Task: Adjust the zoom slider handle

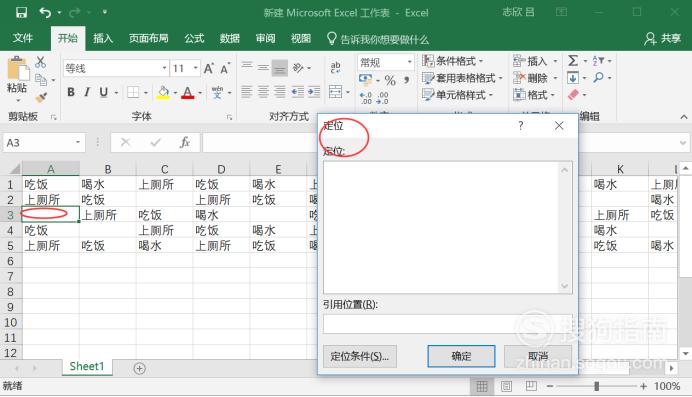Action: pos(596,386)
